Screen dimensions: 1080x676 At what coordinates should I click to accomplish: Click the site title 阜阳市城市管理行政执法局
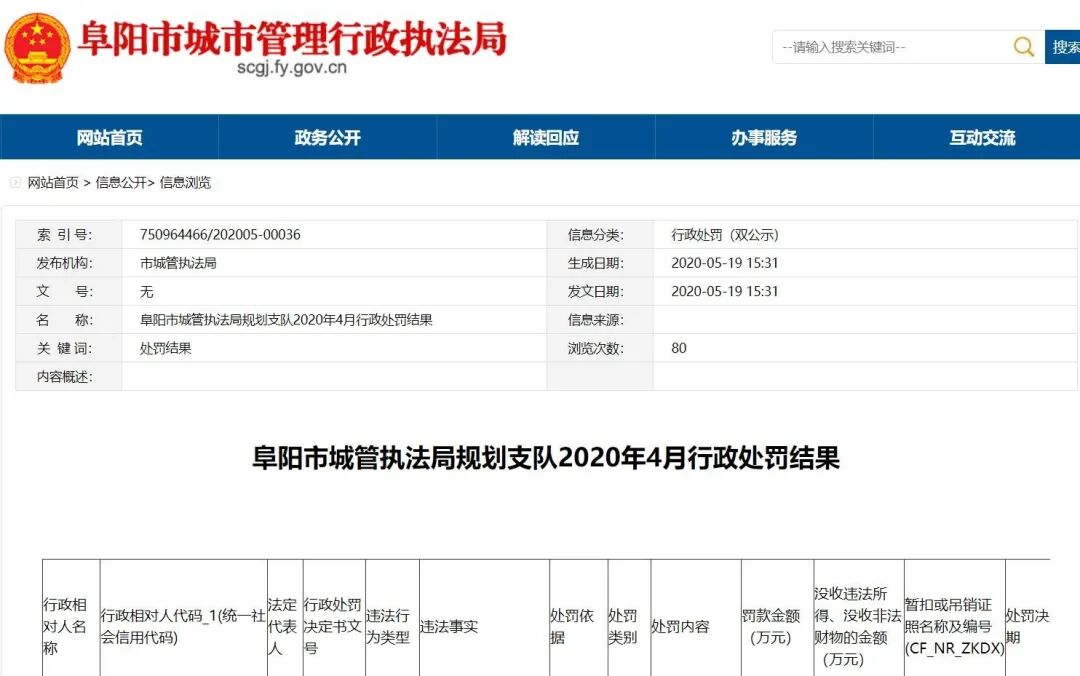(292, 38)
